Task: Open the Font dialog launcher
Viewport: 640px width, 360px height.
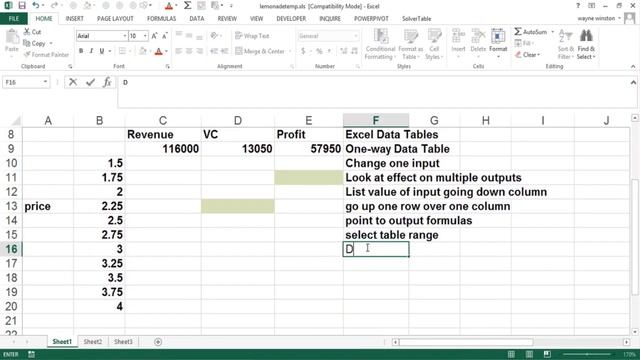Action: click(168, 66)
